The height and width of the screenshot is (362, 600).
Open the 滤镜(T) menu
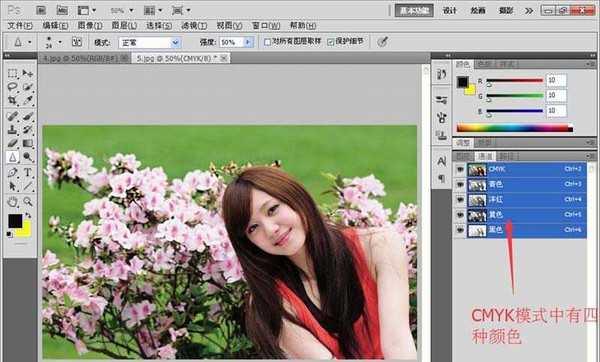pyautogui.click(x=194, y=26)
